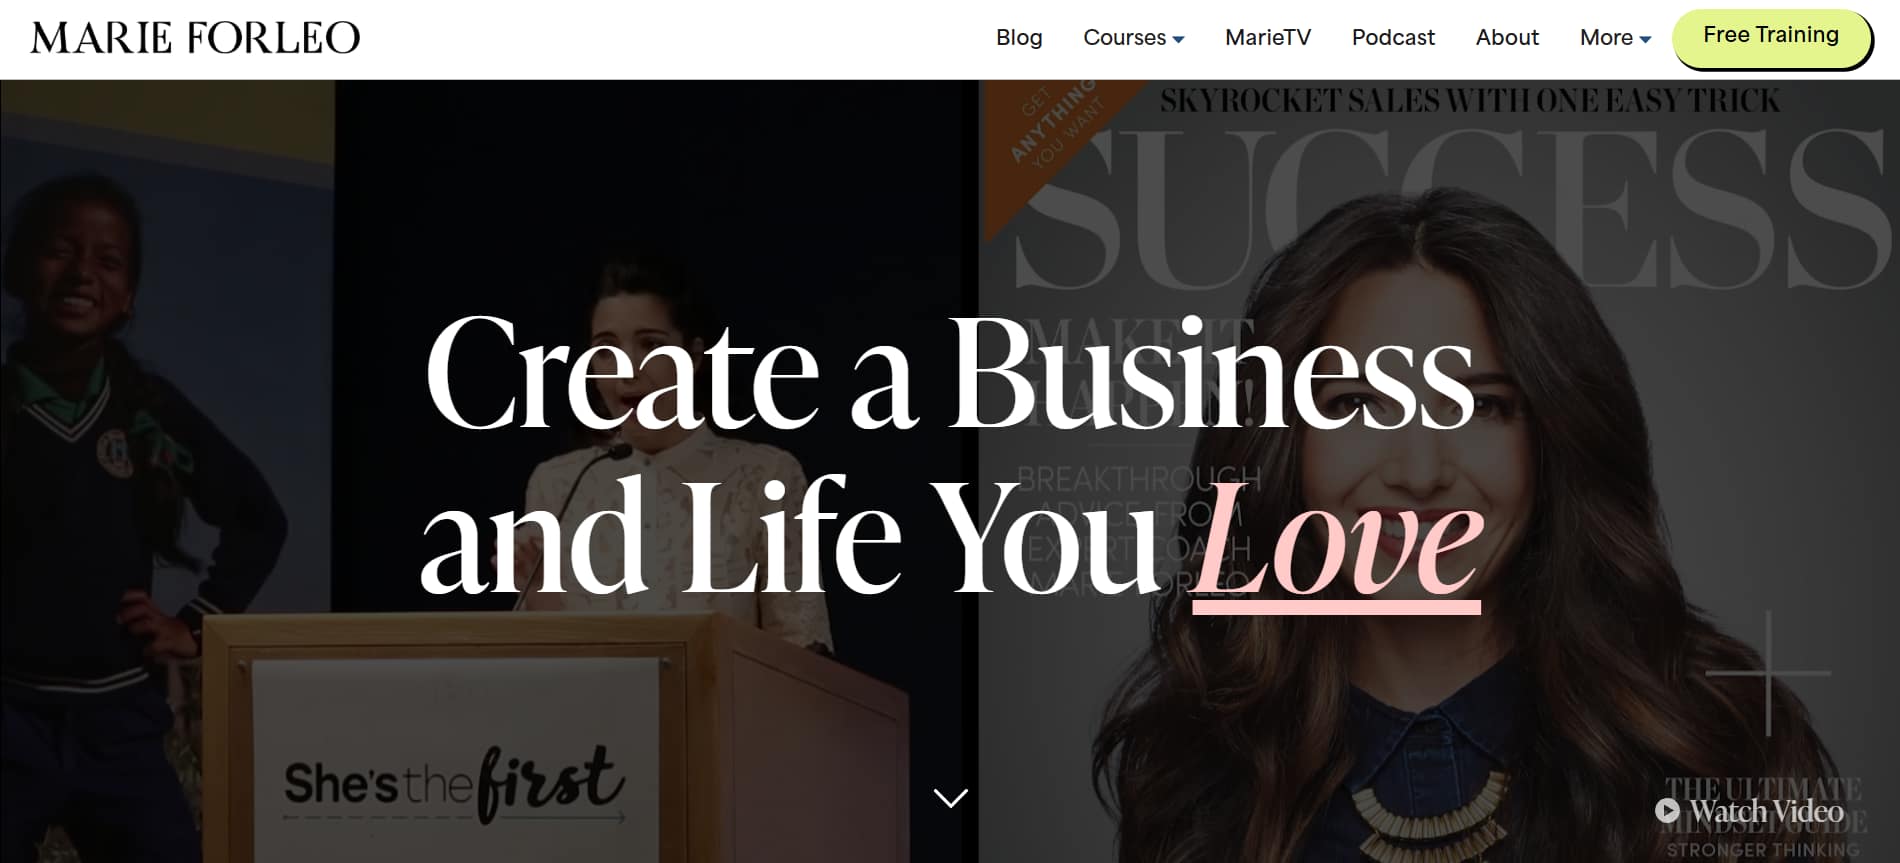Click the SUCCESS magazine title
Screen dimensions: 1900x863
1450,210
